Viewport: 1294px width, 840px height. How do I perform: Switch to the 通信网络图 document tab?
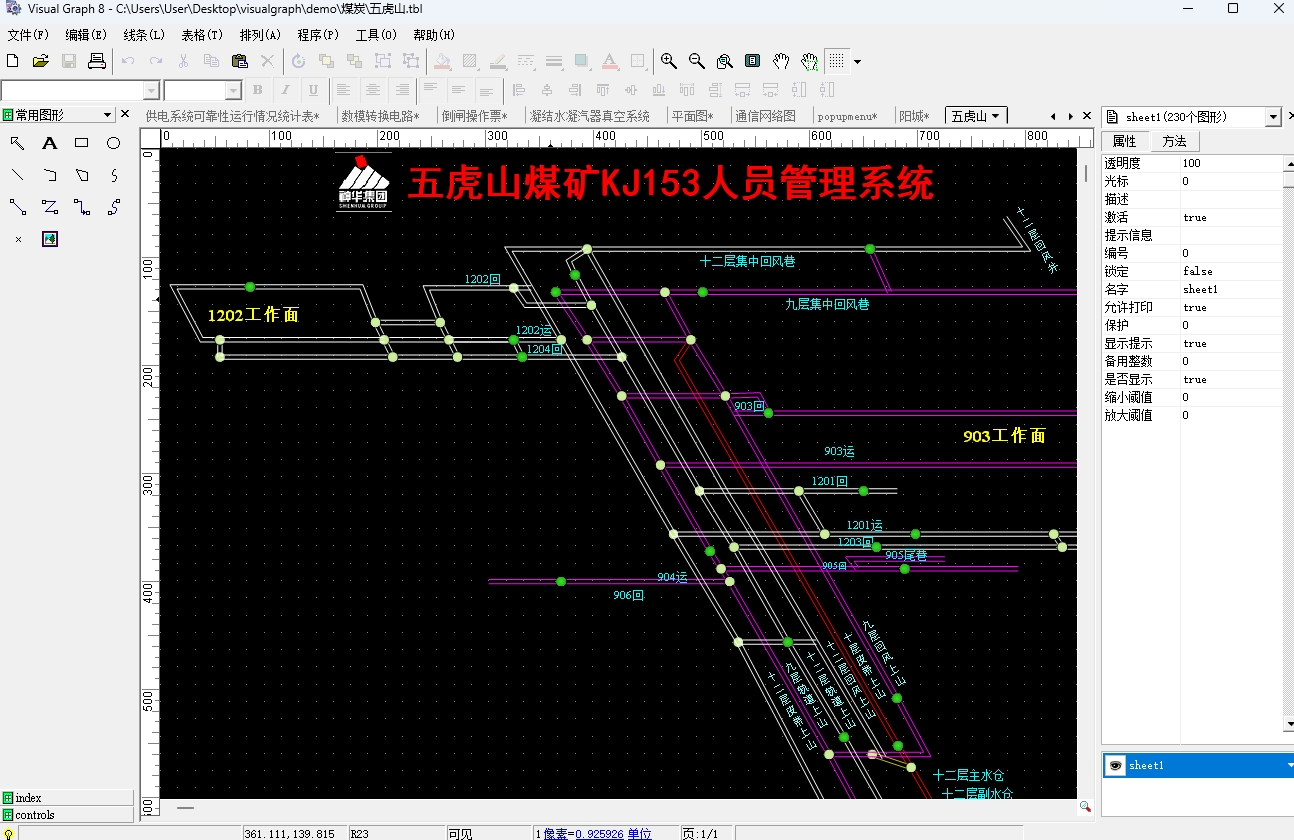766,116
